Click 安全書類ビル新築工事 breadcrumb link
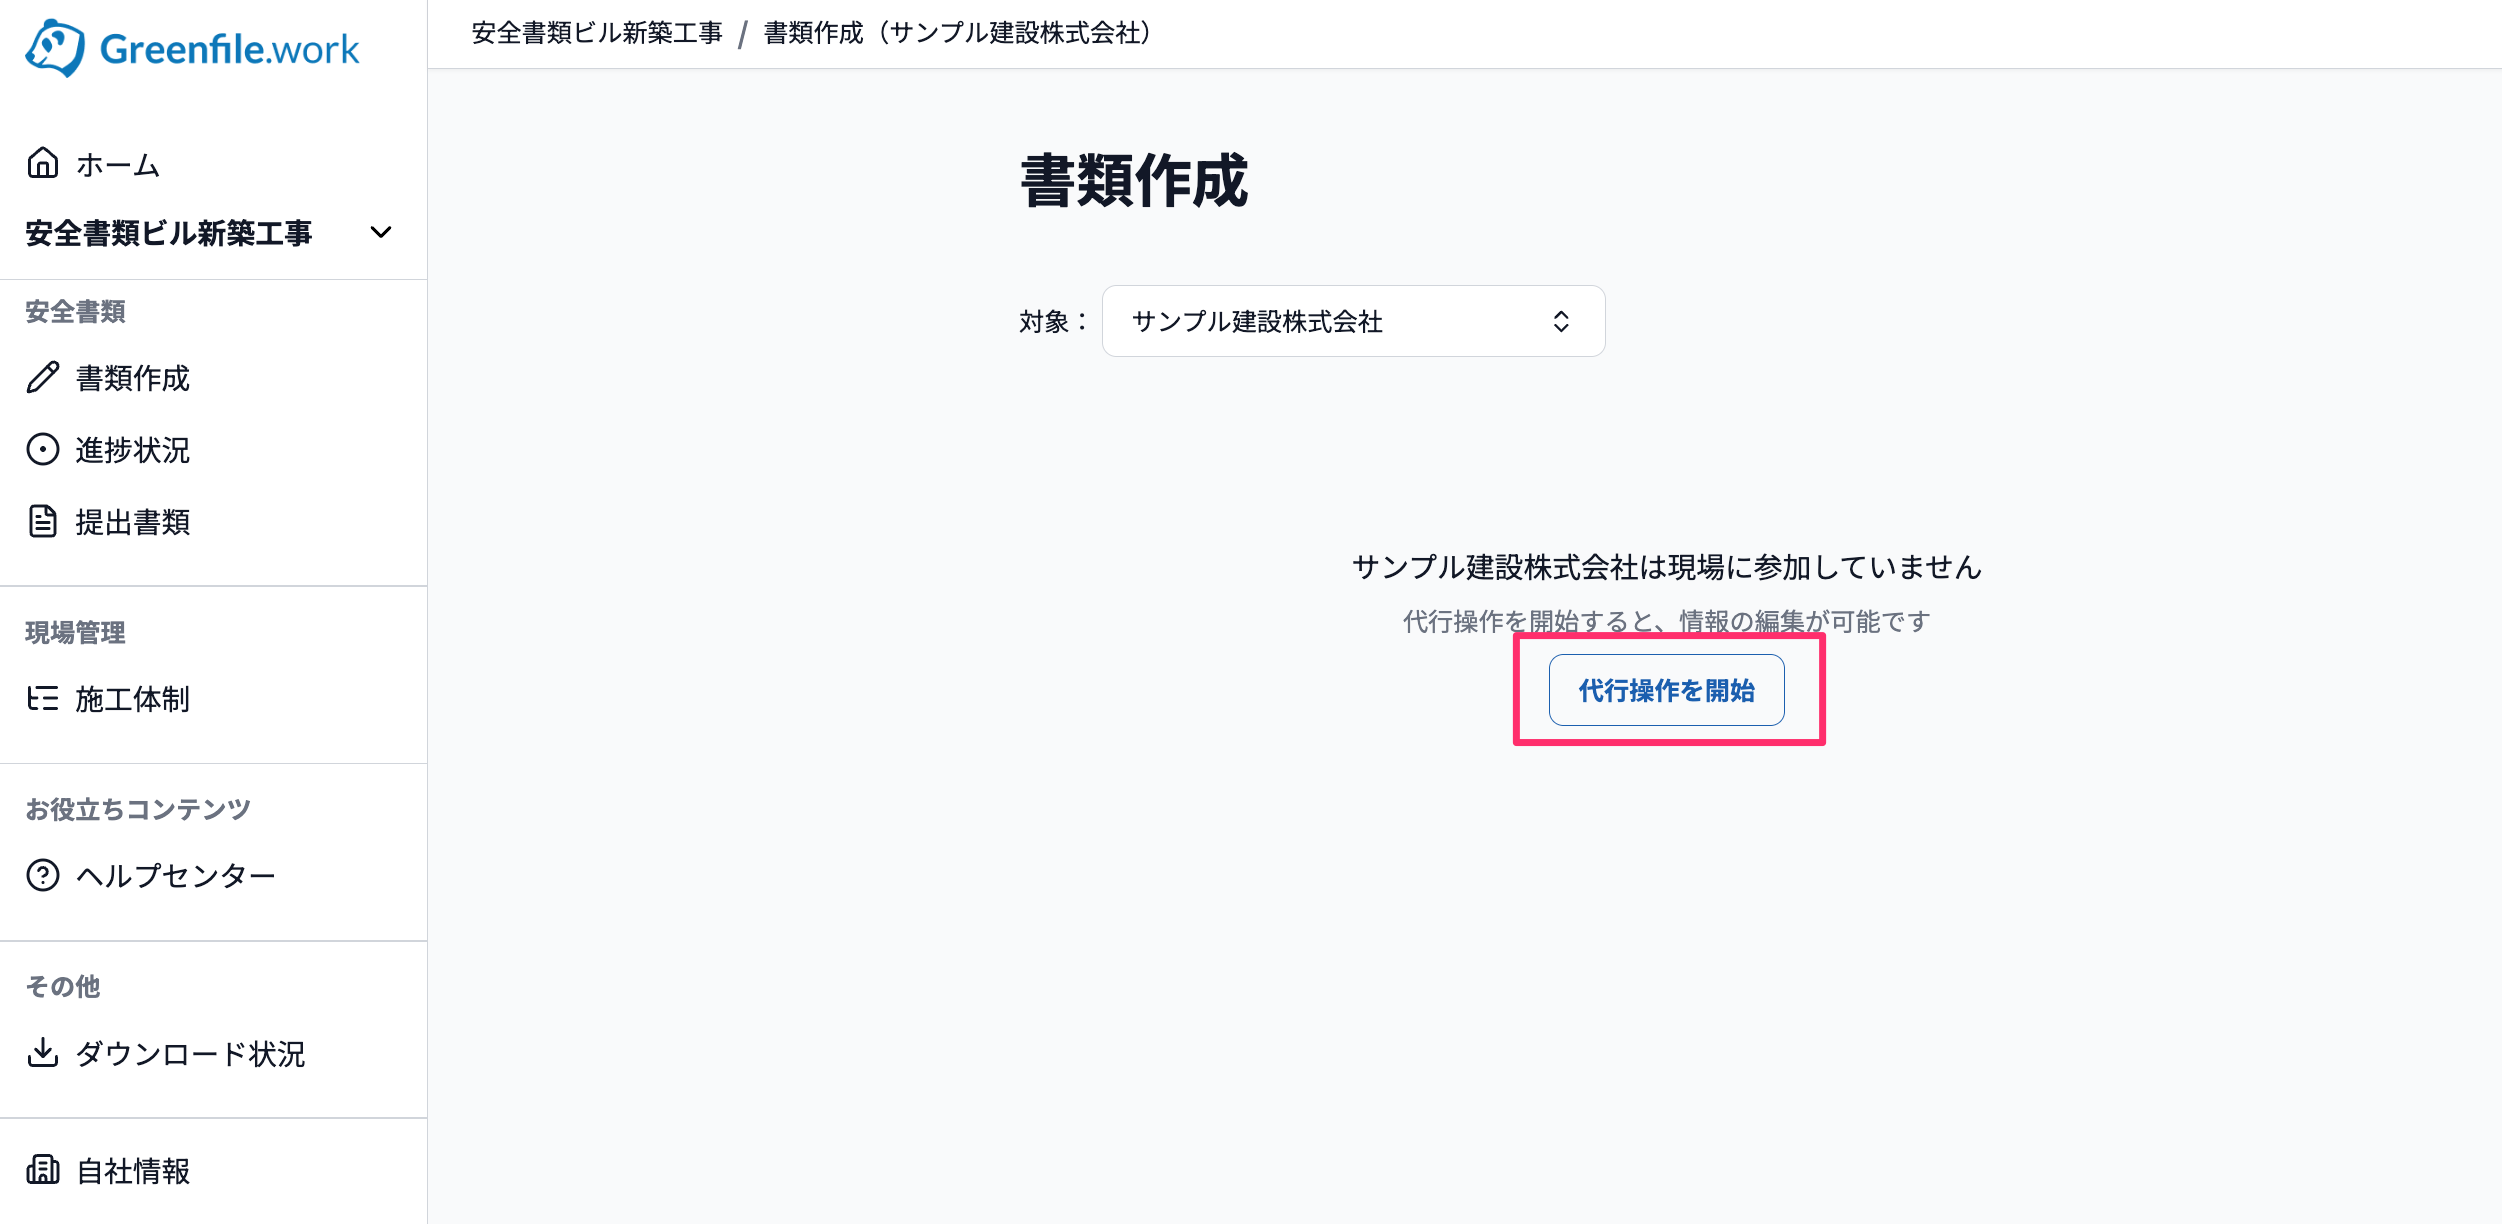2502x1224 pixels. (x=597, y=33)
